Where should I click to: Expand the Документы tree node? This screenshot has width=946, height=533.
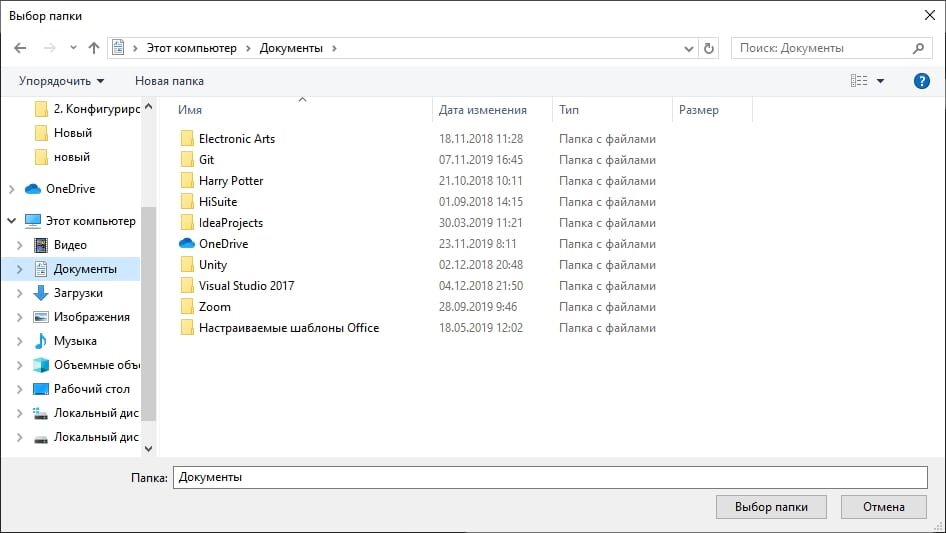coord(19,269)
